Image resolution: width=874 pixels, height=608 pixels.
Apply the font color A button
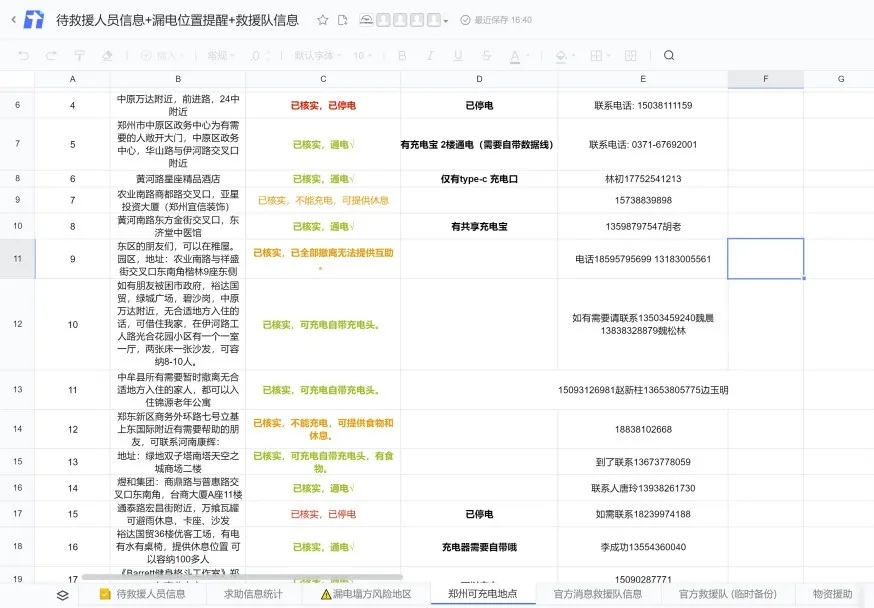pos(514,56)
